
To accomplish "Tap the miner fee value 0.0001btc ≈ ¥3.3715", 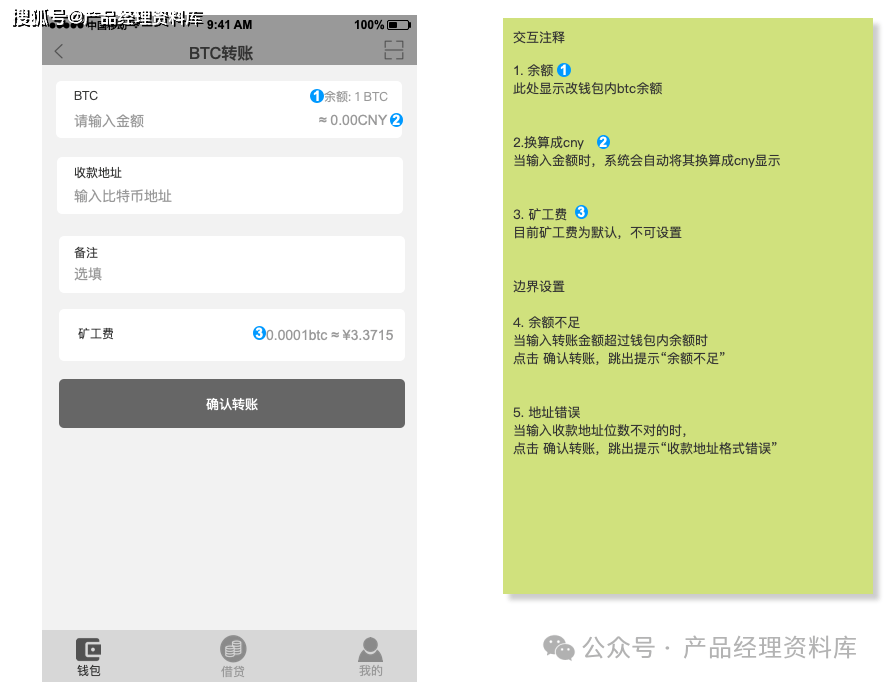I will 329,335.
